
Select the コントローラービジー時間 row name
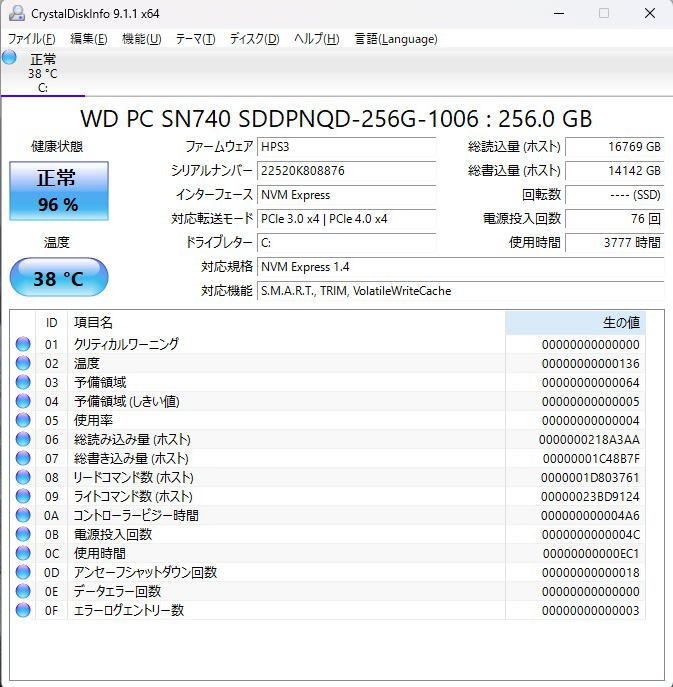pos(136,515)
